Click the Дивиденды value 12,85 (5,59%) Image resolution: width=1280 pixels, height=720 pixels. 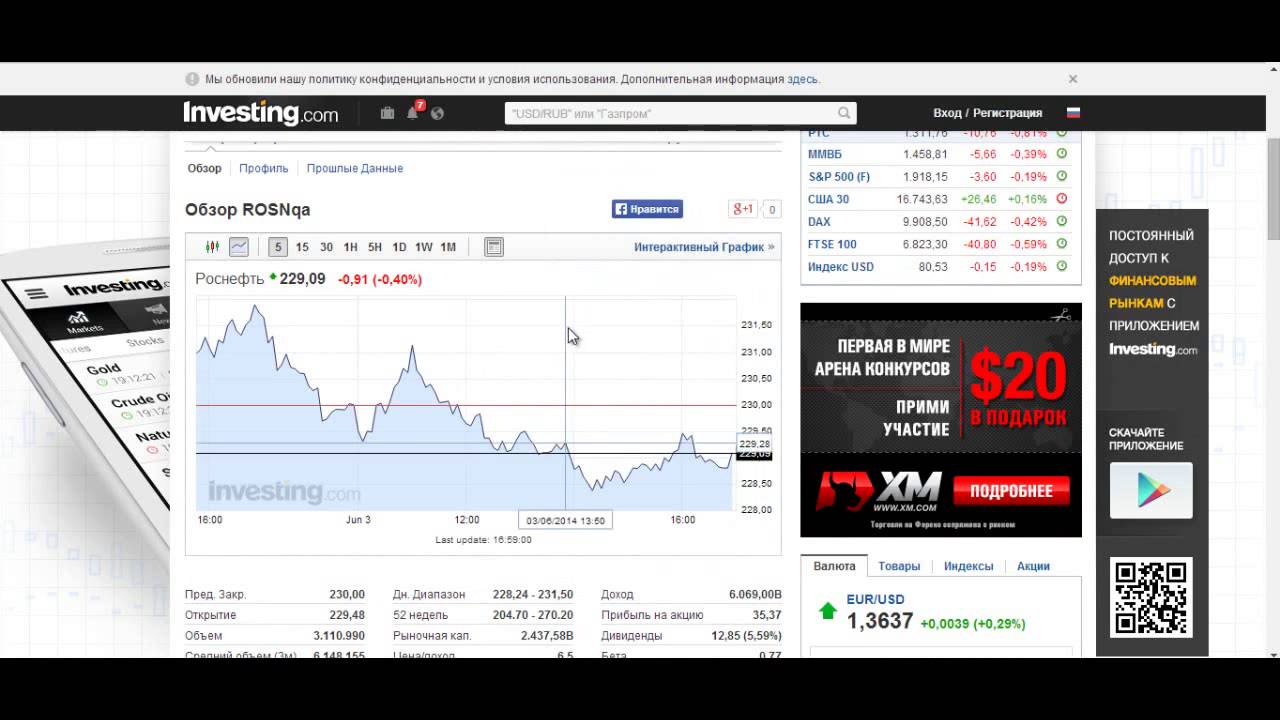point(746,636)
